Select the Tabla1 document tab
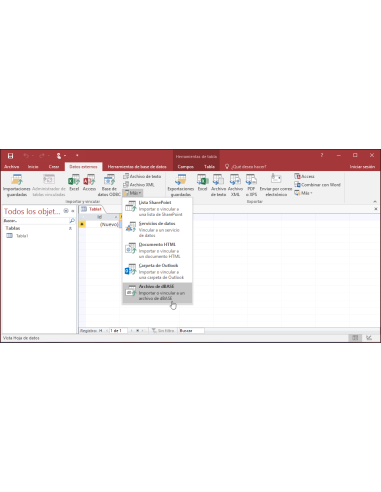Screen dimensions: 381x492 92,209
